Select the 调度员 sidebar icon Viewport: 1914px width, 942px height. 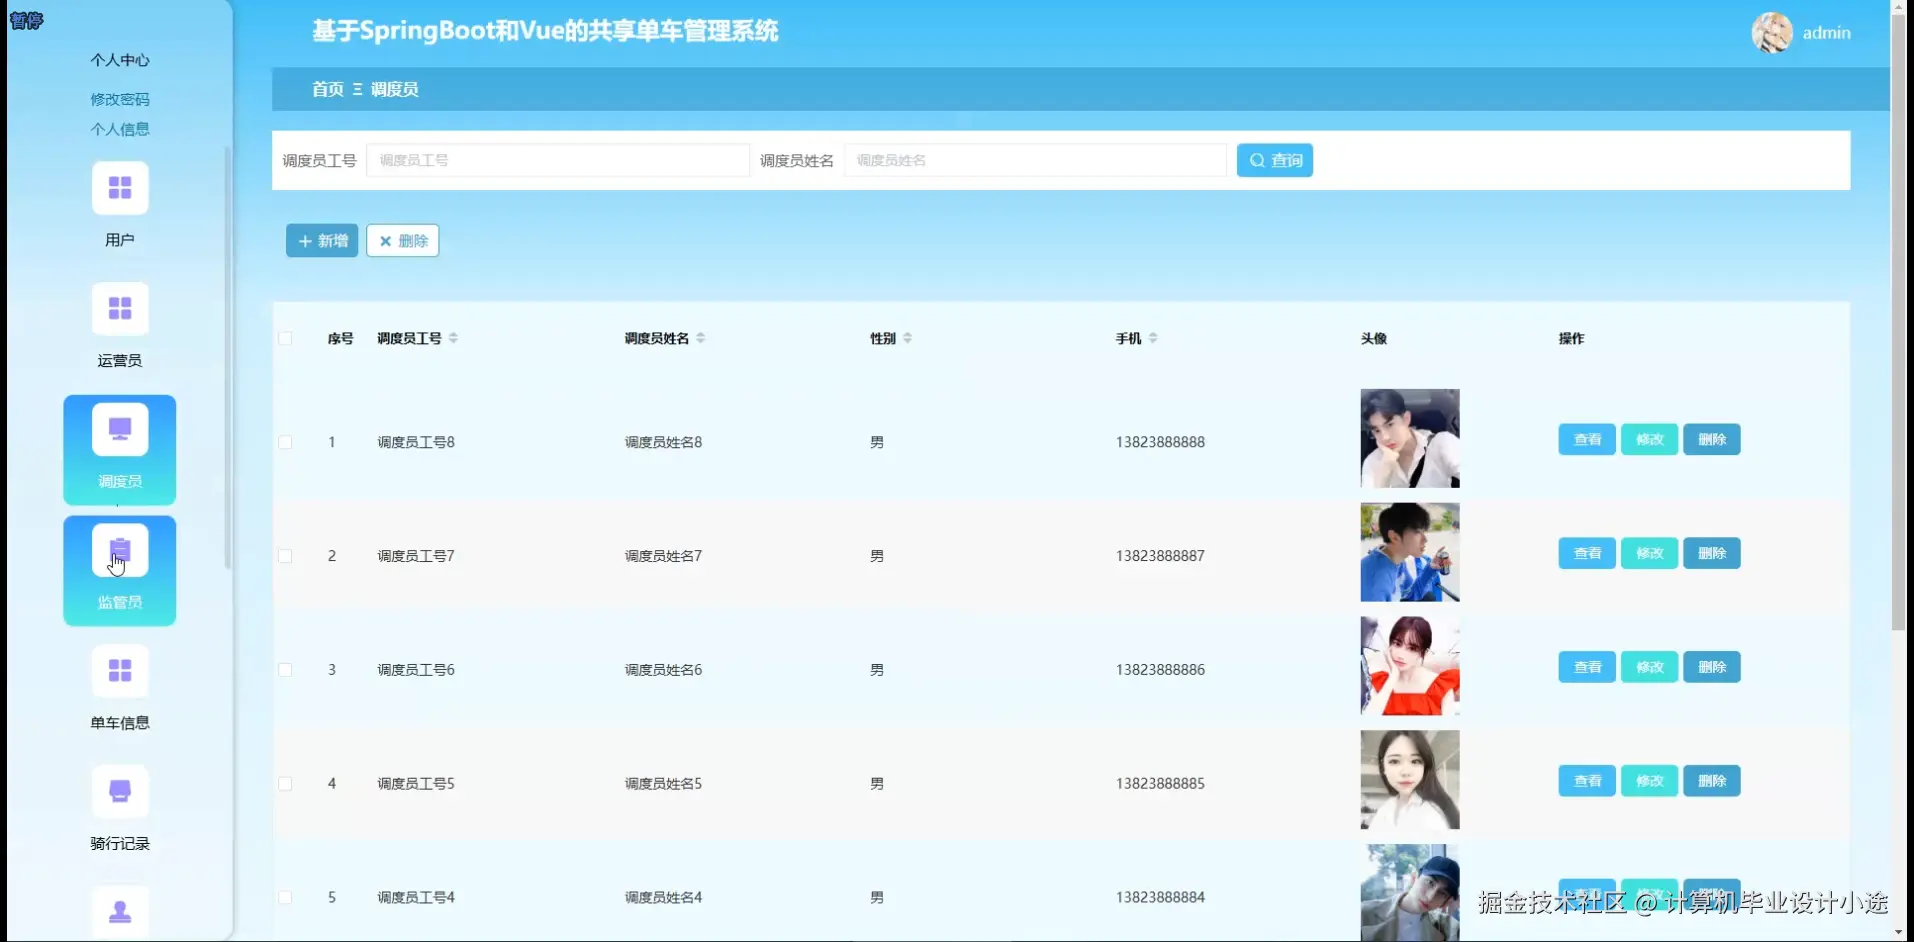120,429
